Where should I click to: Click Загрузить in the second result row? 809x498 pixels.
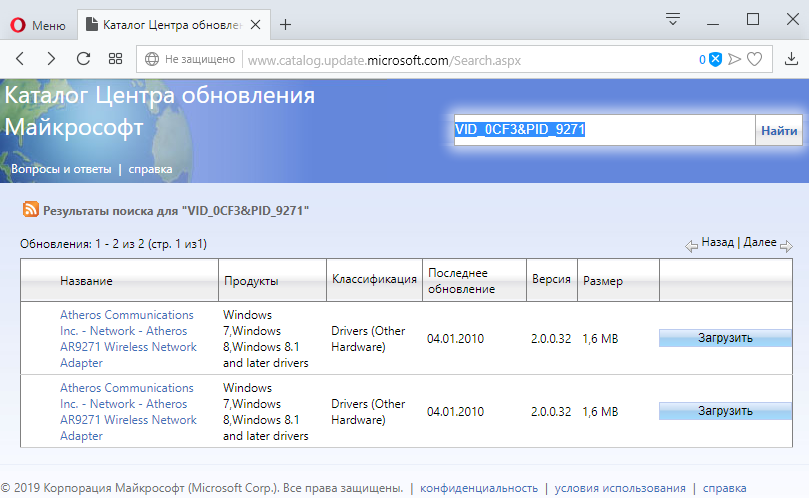725,411
